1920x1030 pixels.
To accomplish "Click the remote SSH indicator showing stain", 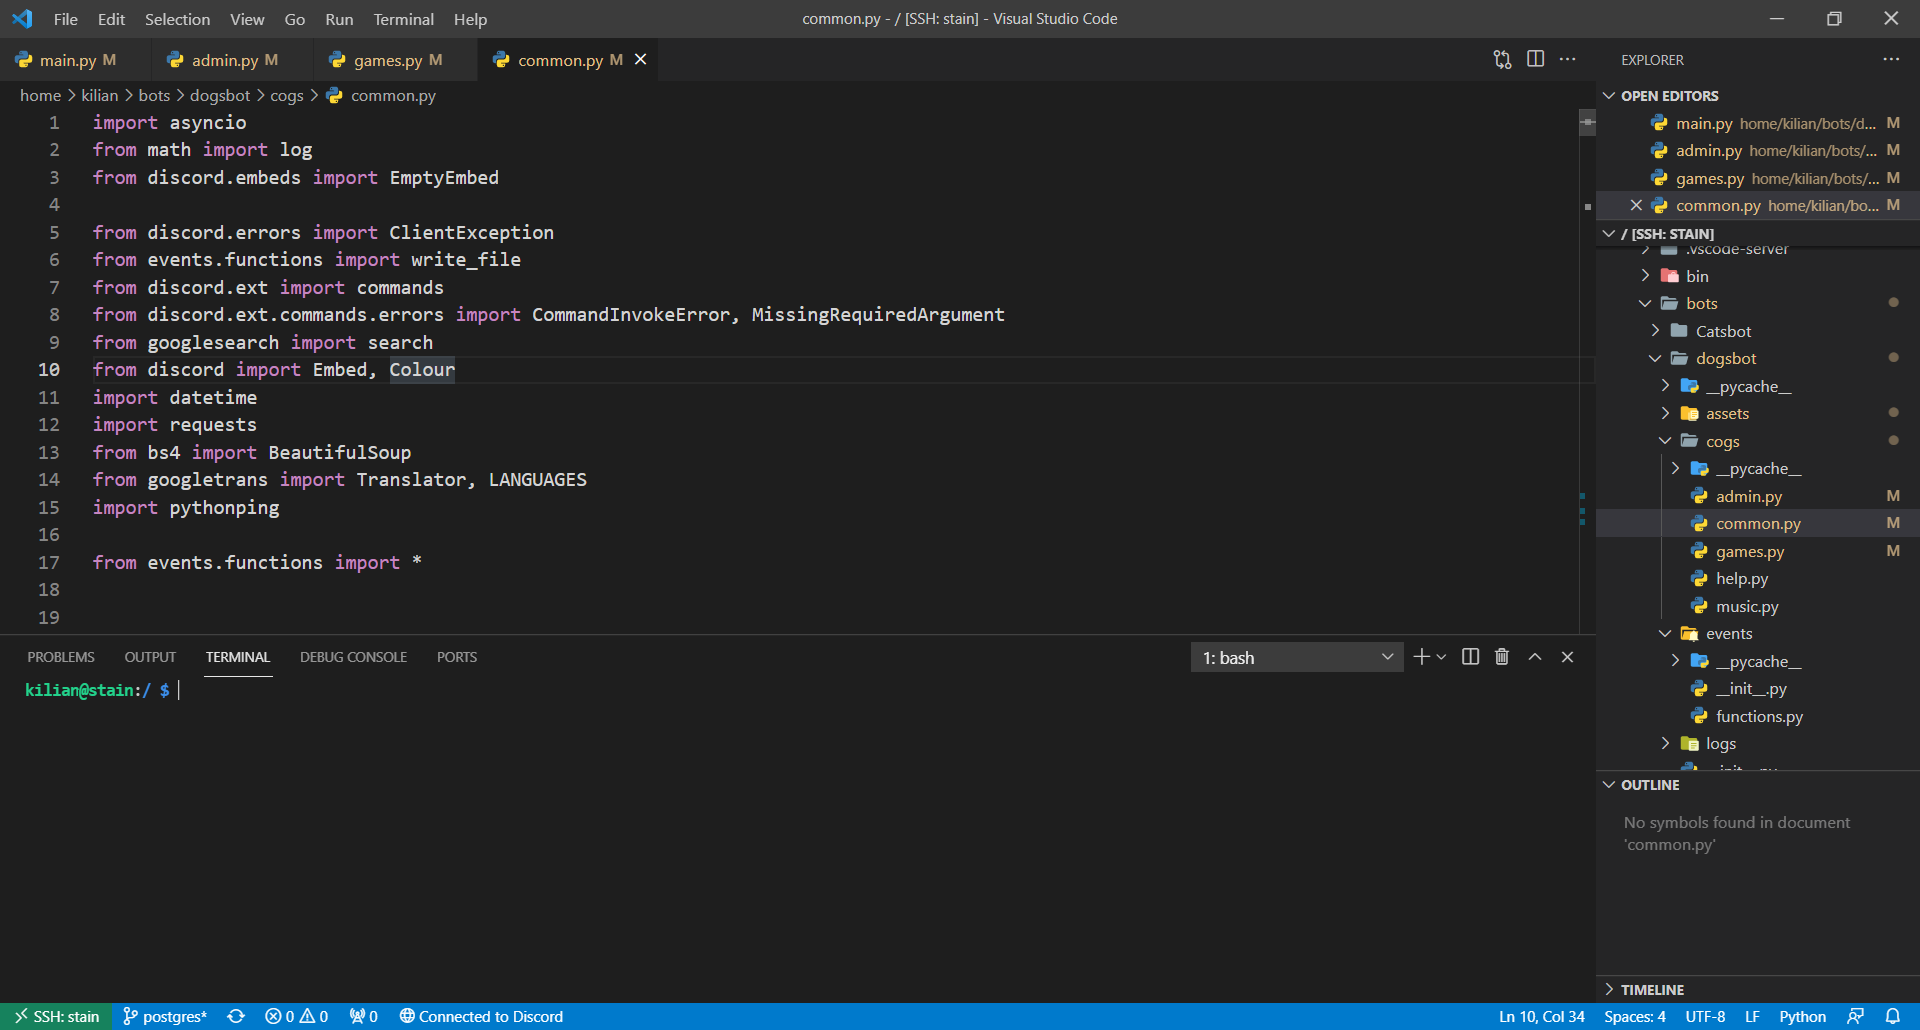I will tap(56, 1016).
